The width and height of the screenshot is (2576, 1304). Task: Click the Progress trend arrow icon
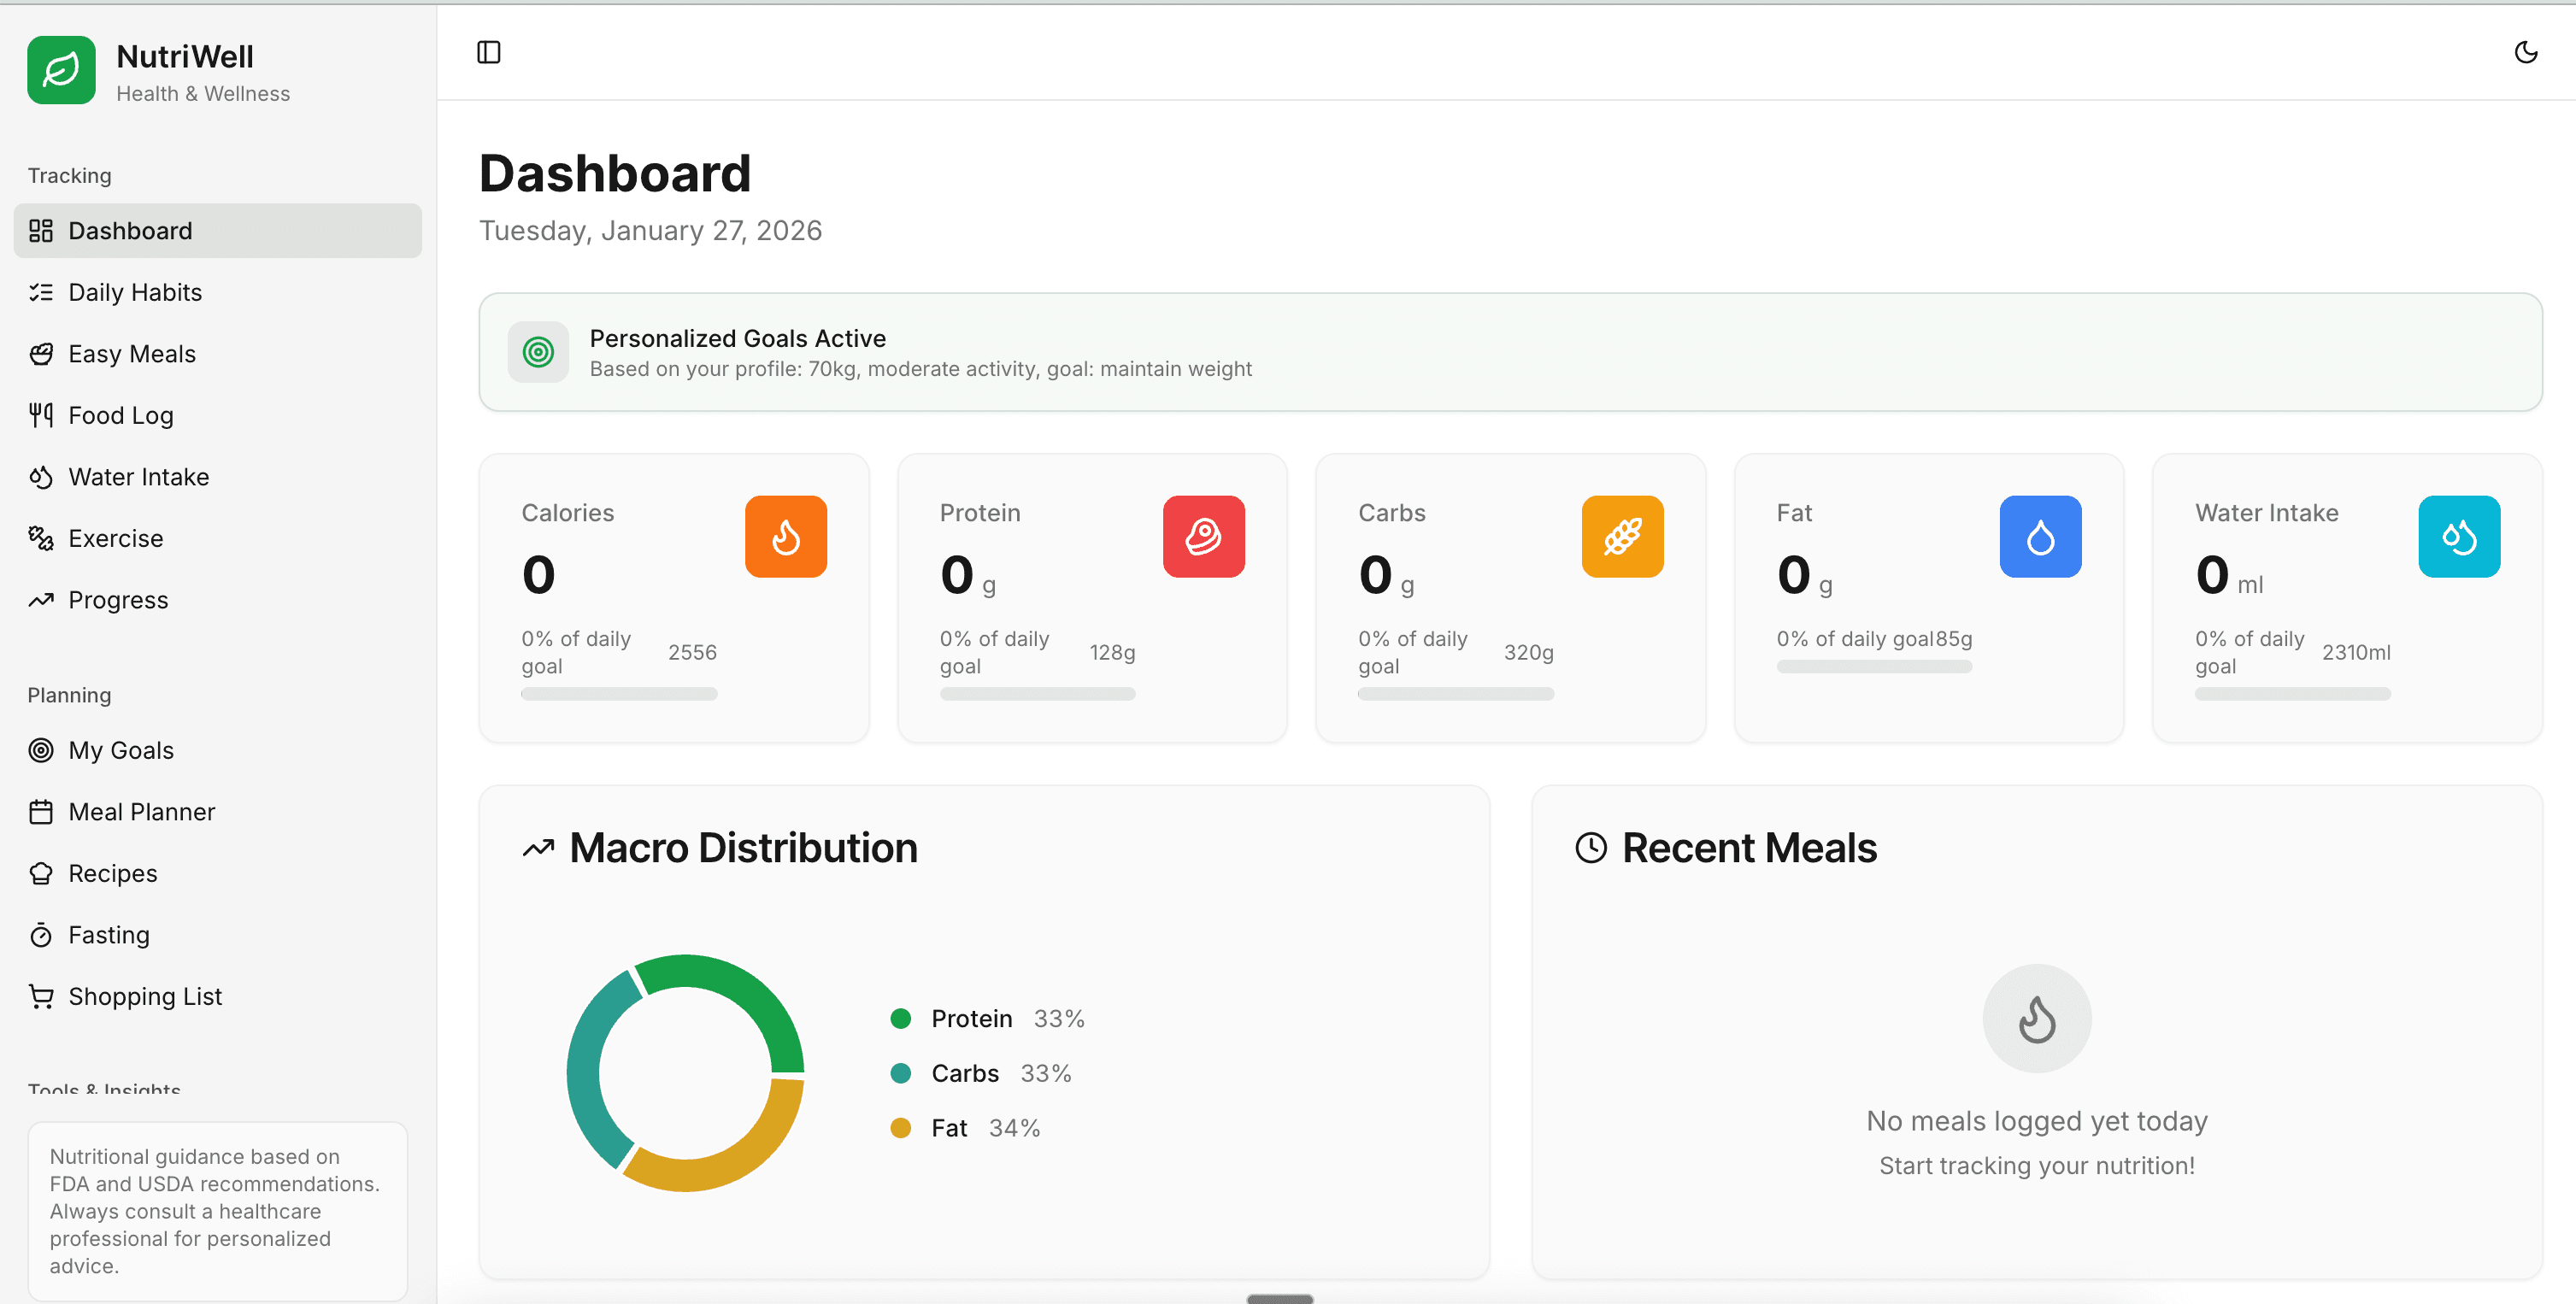[x=41, y=600]
